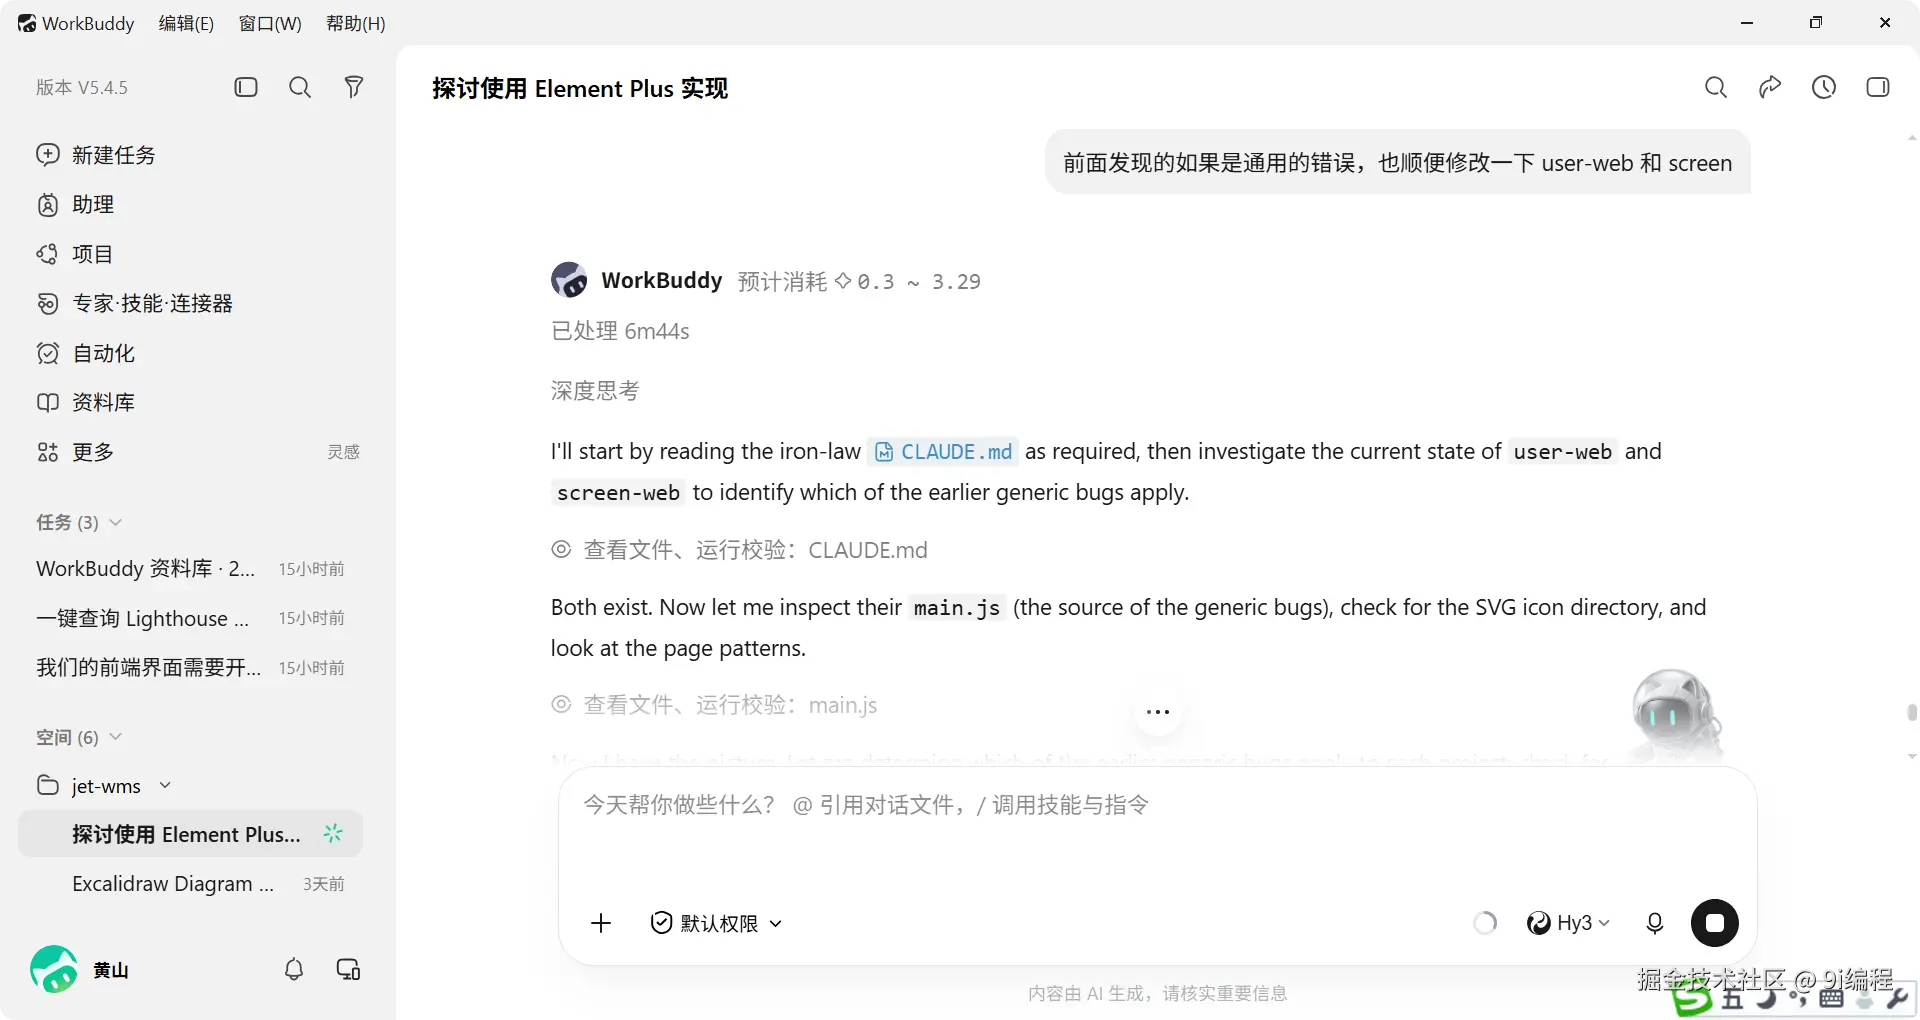Open the 编辑(E) menu
Screen dimensions: 1920x1020
[x=186, y=23]
